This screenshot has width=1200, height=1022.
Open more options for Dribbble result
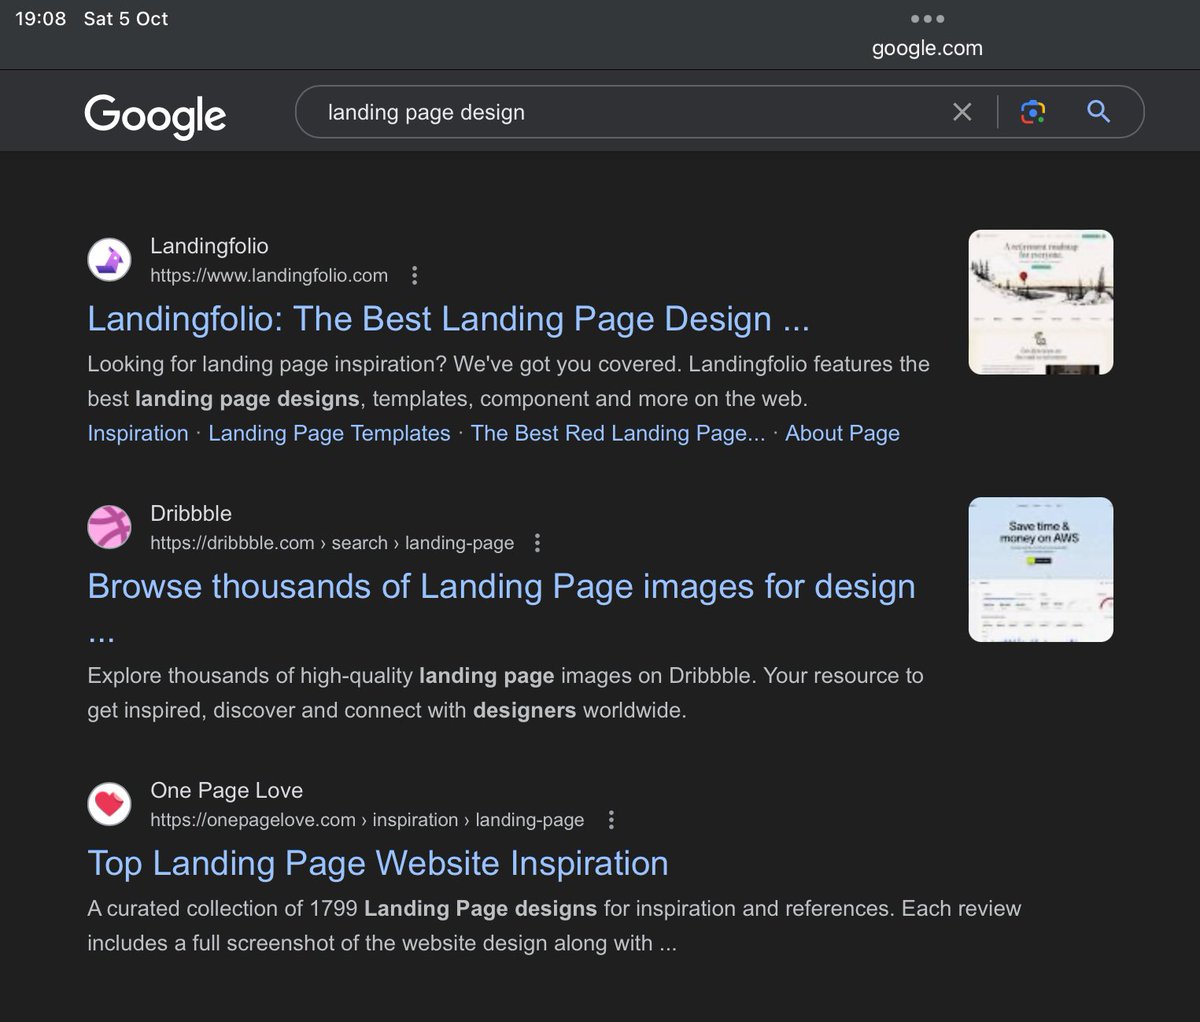pyautogui.click(x=537, y=543)
